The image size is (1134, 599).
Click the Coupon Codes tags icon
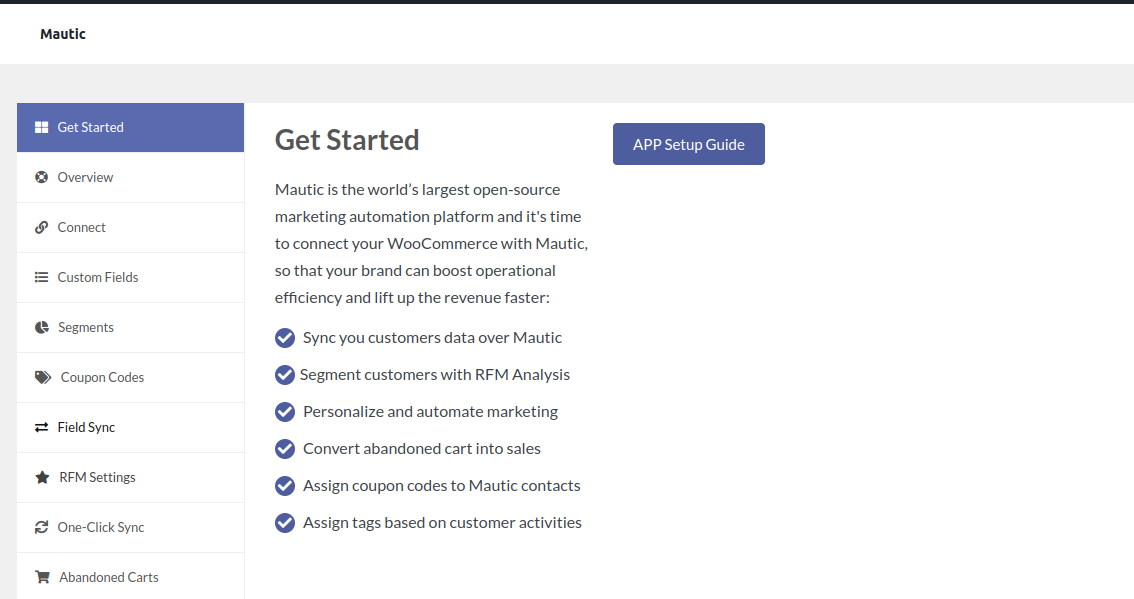43,377
